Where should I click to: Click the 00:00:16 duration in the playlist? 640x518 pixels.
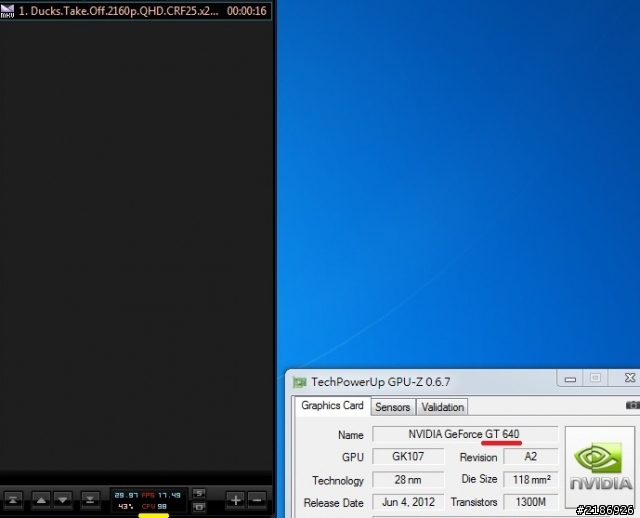247,11
